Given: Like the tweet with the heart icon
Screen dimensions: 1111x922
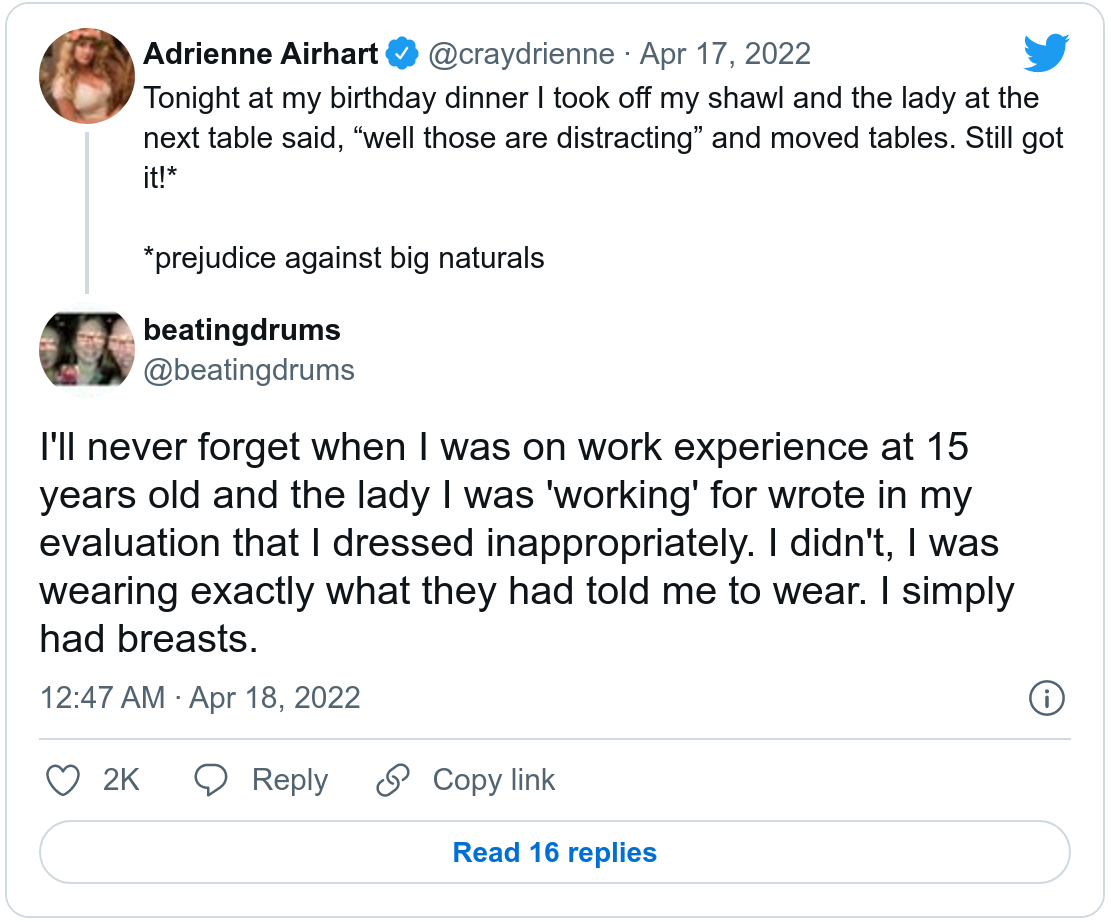Looking at the screenshot, I should point(64,780).
